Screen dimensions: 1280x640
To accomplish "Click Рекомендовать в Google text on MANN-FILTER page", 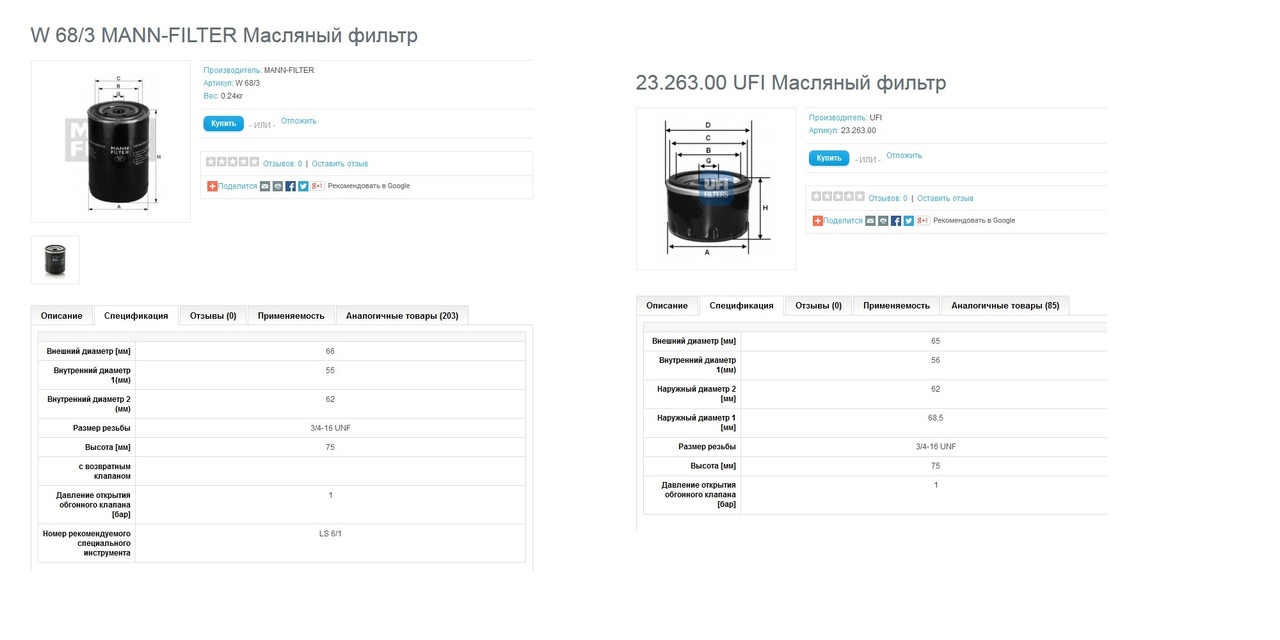I will pyautogui.click(x=369, y=186).
